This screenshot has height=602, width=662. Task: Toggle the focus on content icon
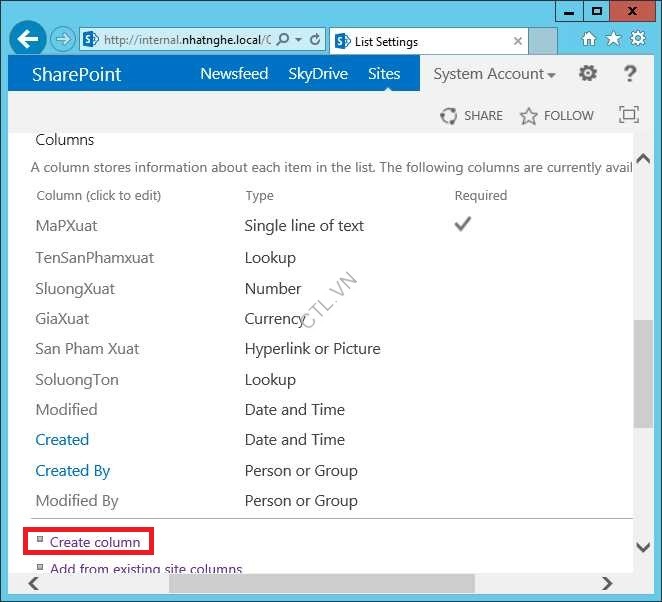(628, 115)
